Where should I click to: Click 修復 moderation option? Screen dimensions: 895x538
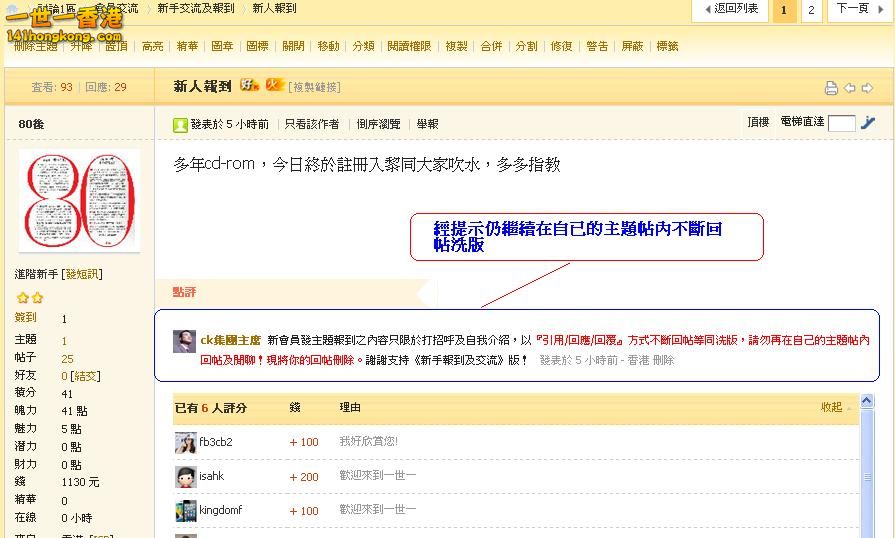pyautogui.click(x=562, y=46)
